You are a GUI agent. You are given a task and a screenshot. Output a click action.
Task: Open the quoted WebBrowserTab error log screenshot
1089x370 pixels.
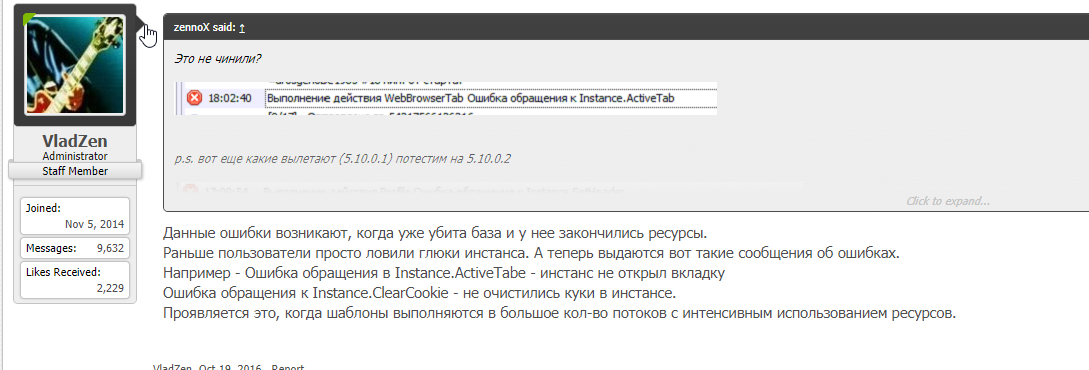(446, 99)
